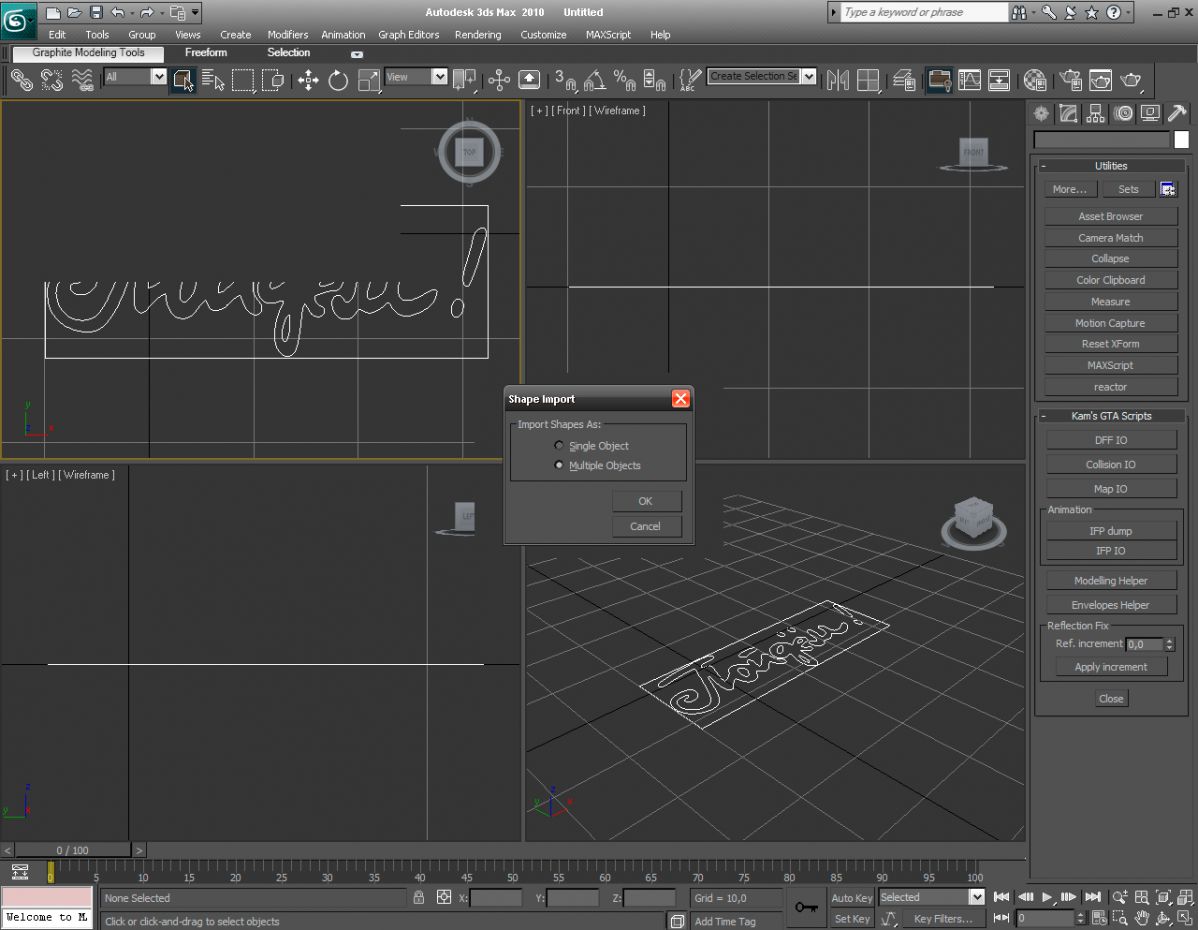1198x930 pixels.
Task: Click the Apply increment button
Action: [x=1111, y=667]
